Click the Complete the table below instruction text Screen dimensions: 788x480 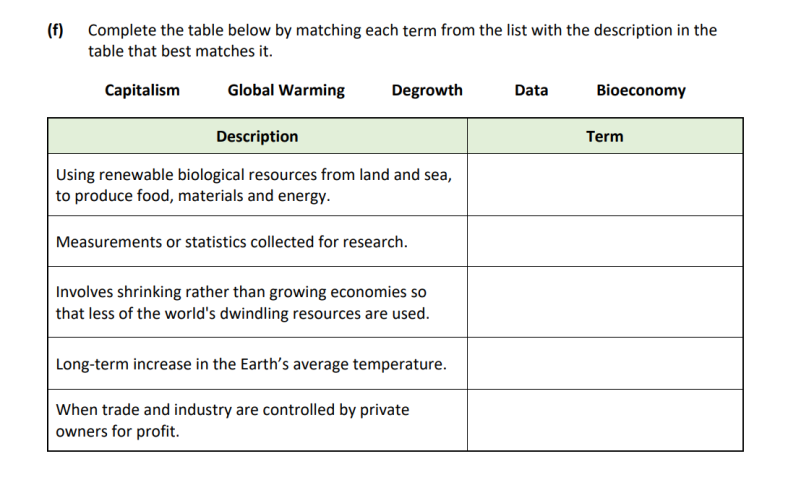point(402,30)
